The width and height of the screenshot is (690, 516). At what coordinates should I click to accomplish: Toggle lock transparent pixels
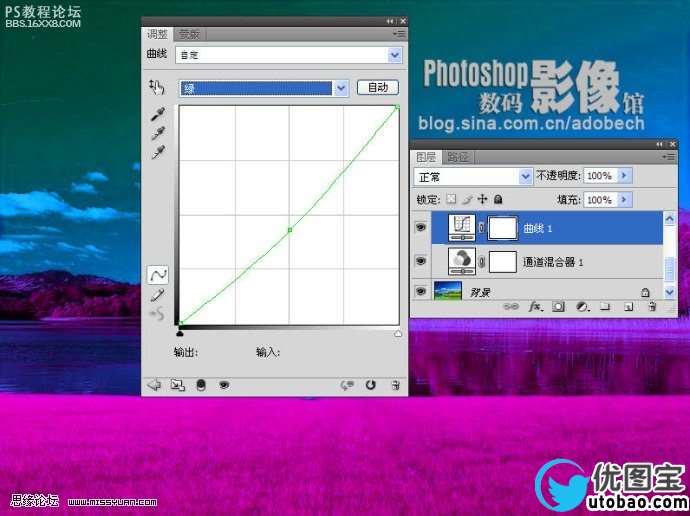(x=451, y=199)
